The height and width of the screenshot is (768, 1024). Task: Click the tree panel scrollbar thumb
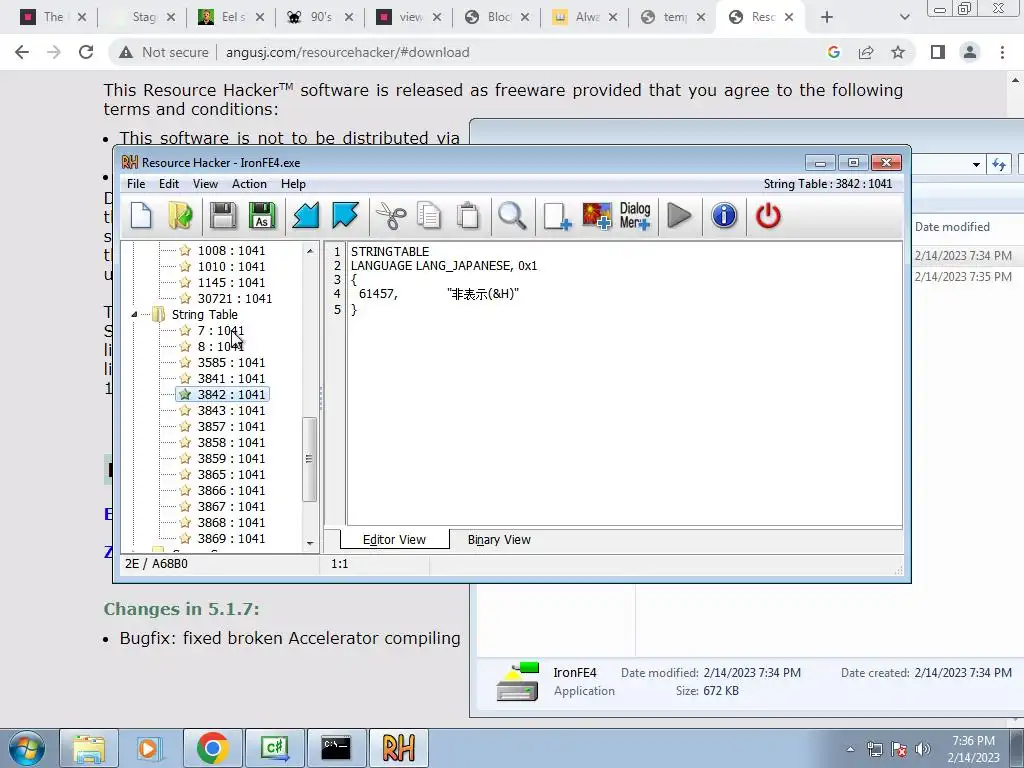pos(310,459)
